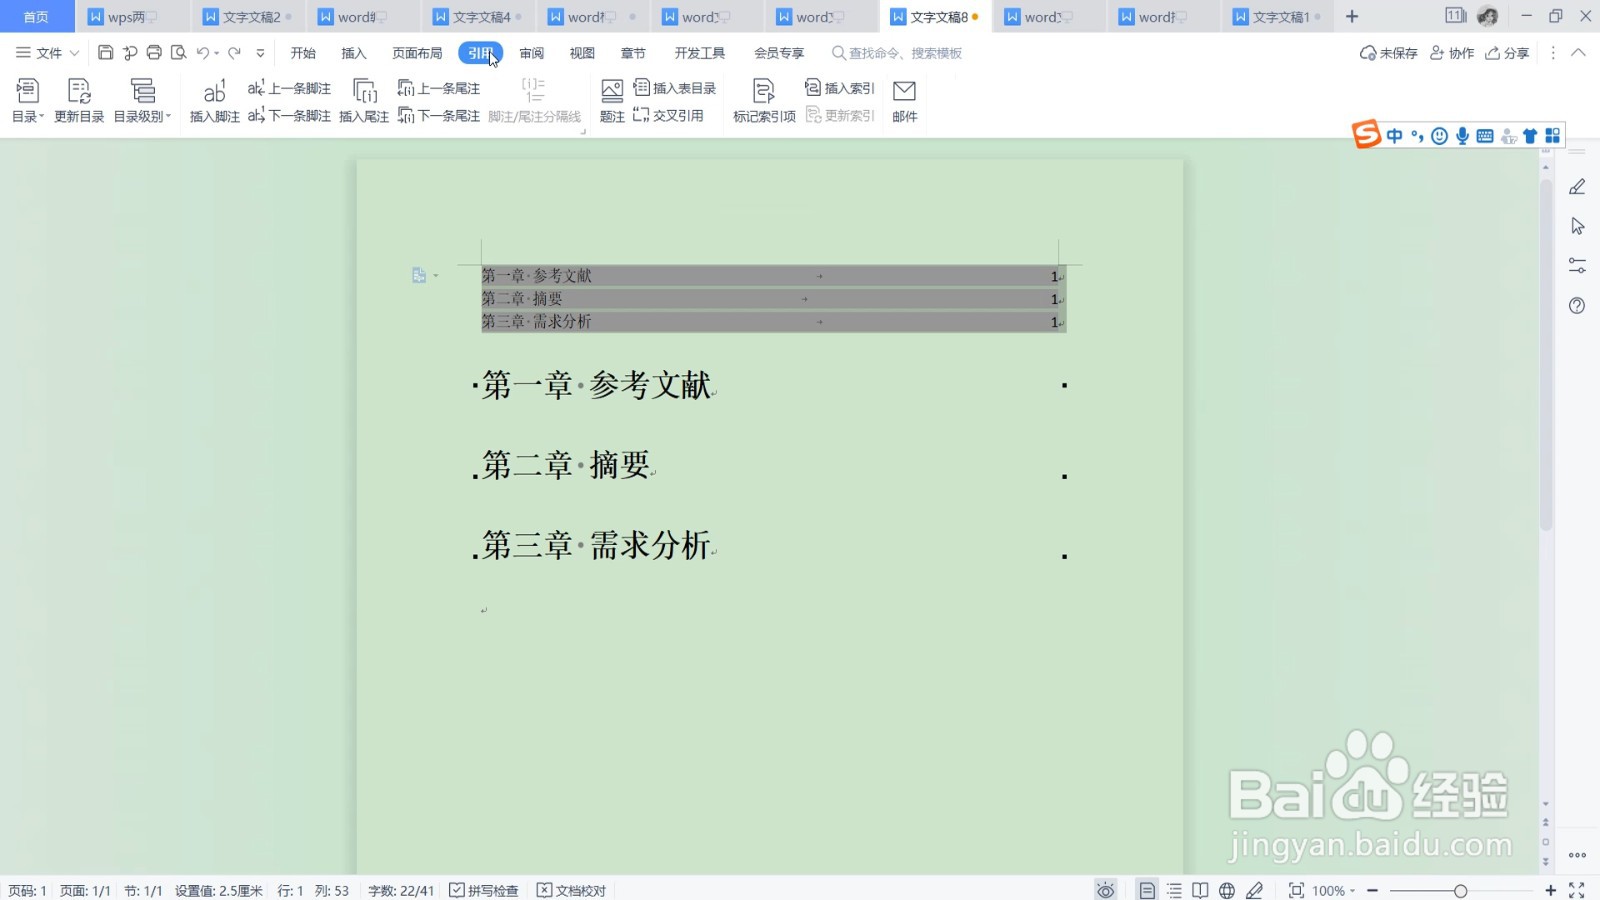Click the 查找命令 search box

897,53
